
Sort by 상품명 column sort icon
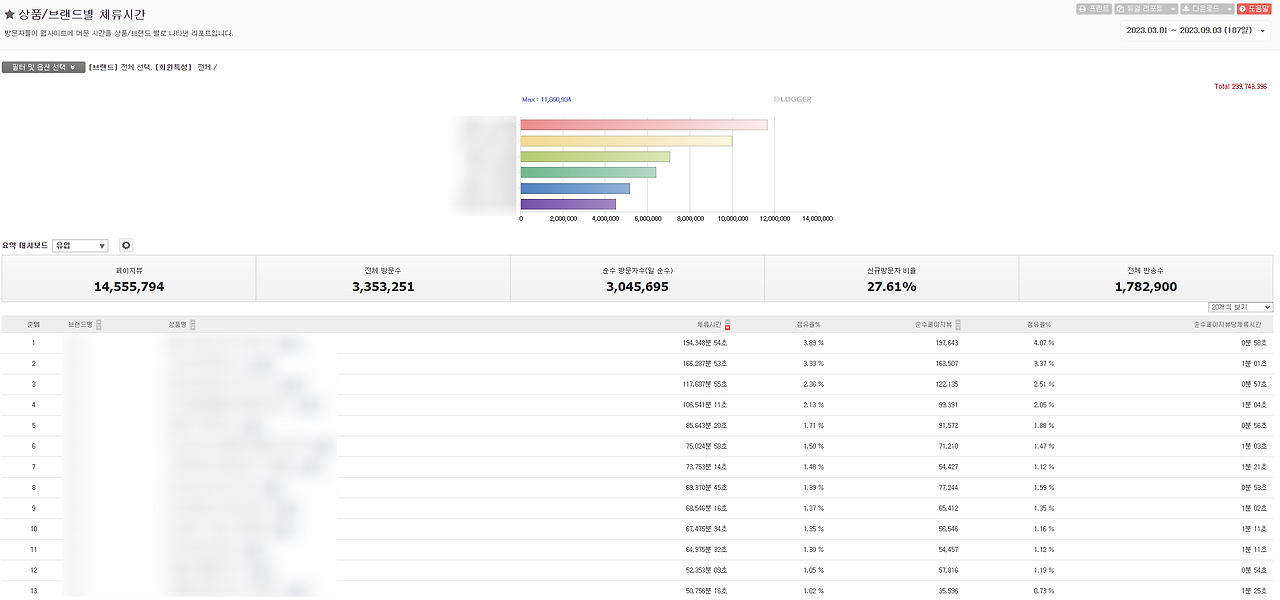coord(193,325)
